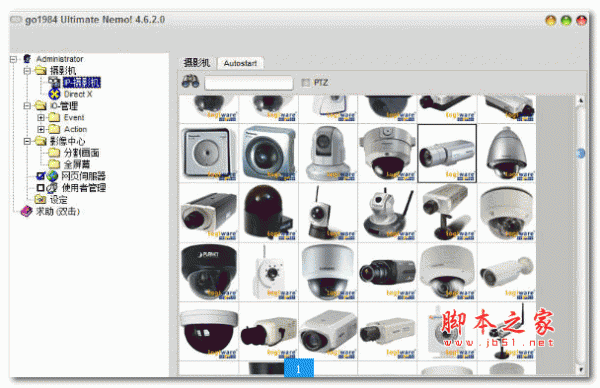This screenshot has height=388, width=600.
Task: Switch to the 摄影机 tab
Action: point(197,63)
